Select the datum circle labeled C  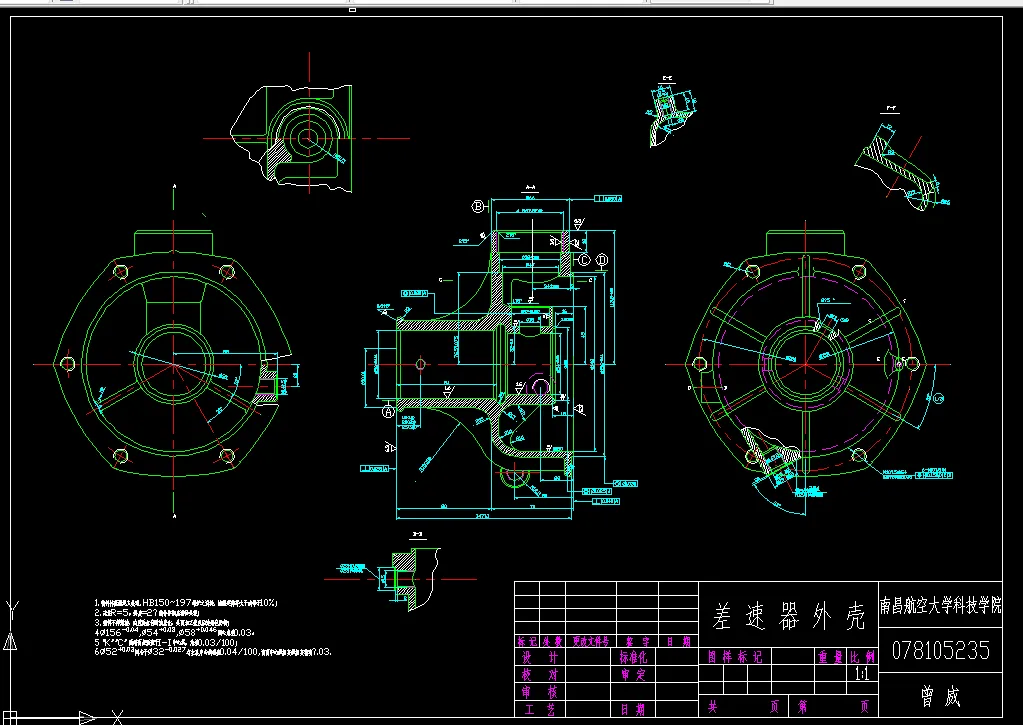click(x=585, y=260)
